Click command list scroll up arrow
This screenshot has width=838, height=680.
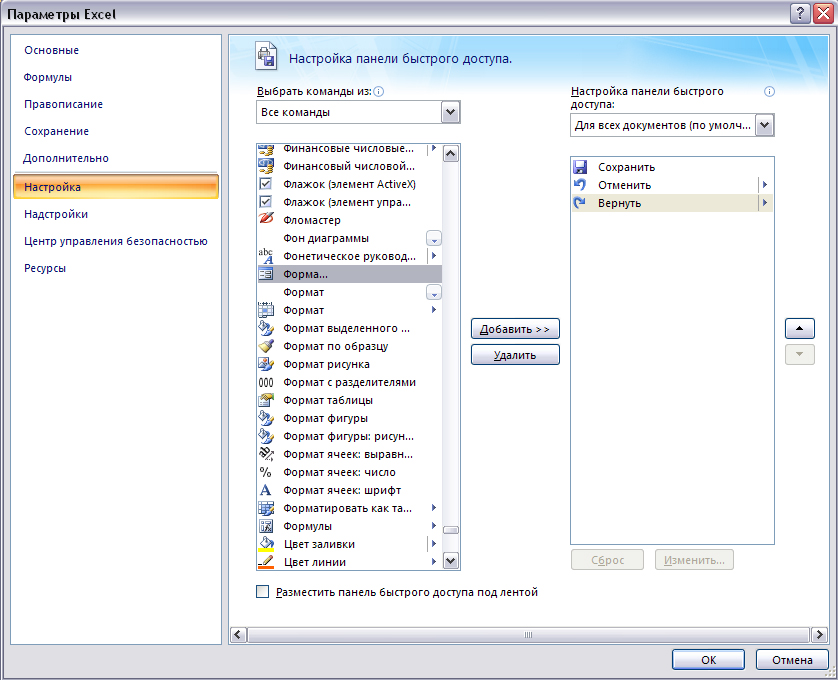(451, 154)
